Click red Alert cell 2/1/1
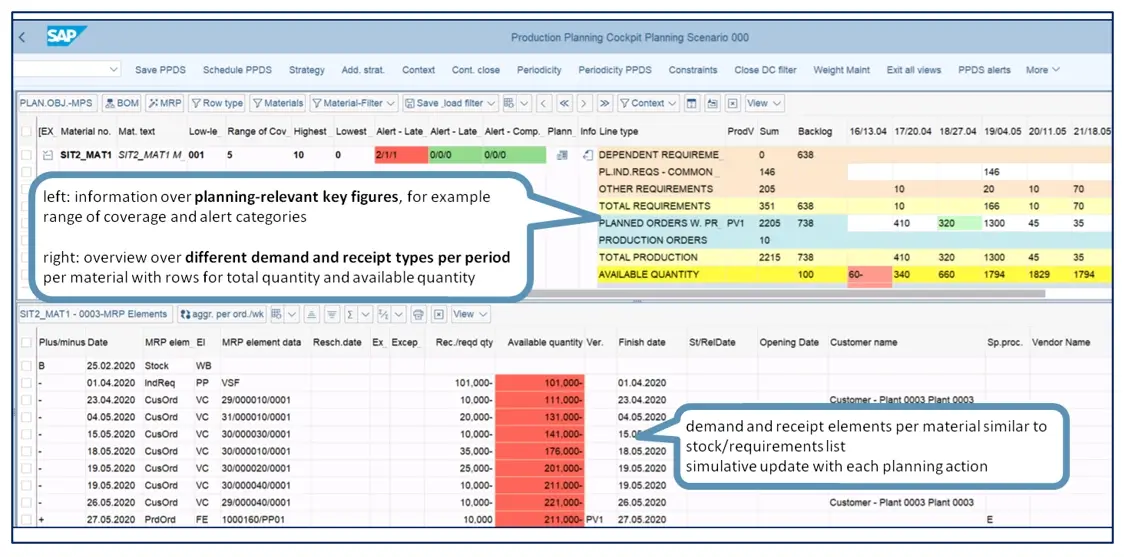This screenshot has width=1127, height=557. 401,155
